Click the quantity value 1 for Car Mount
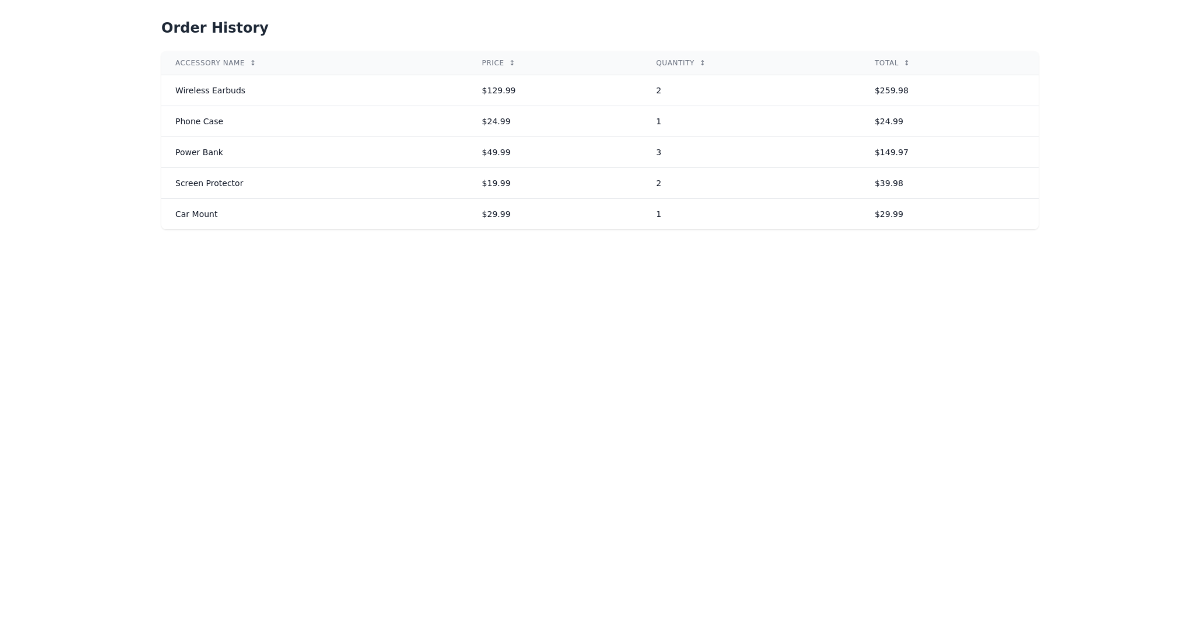 (x=657, y=214)
